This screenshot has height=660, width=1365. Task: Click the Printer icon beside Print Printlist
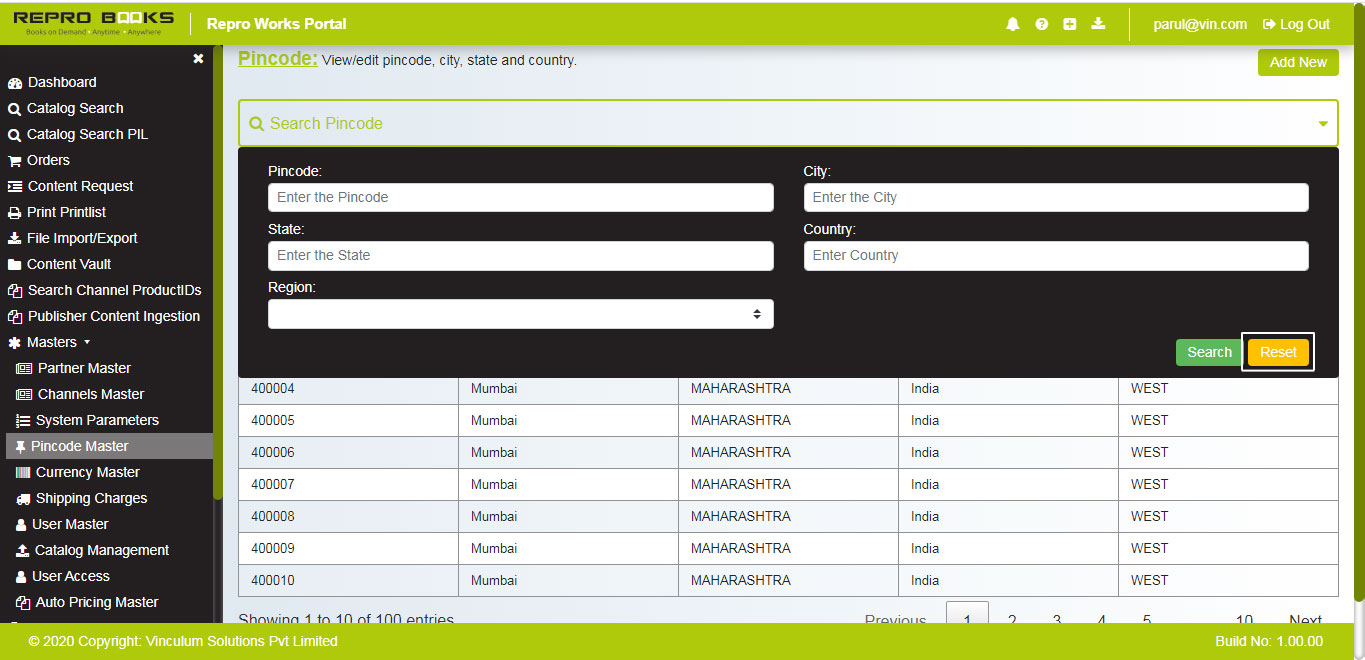14,212
